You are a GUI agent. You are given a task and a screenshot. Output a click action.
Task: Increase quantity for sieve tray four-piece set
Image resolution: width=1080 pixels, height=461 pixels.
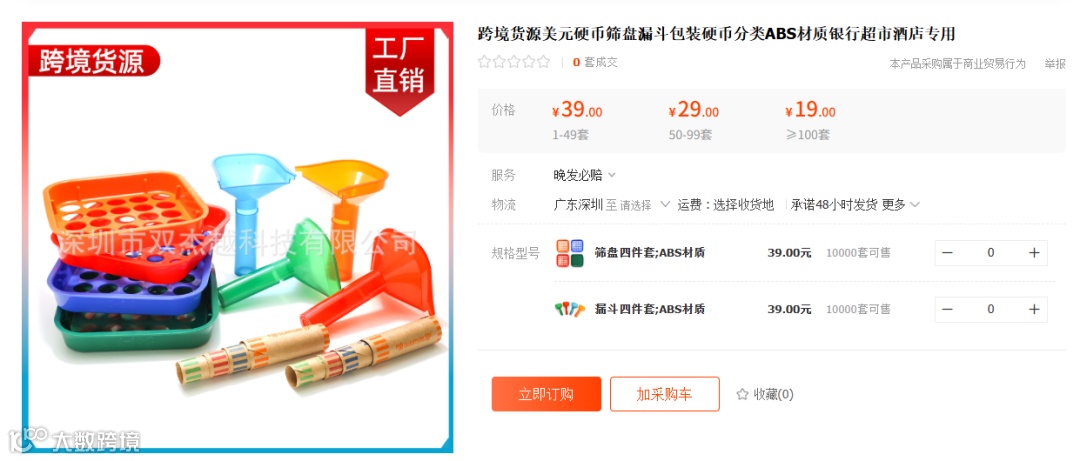(x=1033, y=253)
